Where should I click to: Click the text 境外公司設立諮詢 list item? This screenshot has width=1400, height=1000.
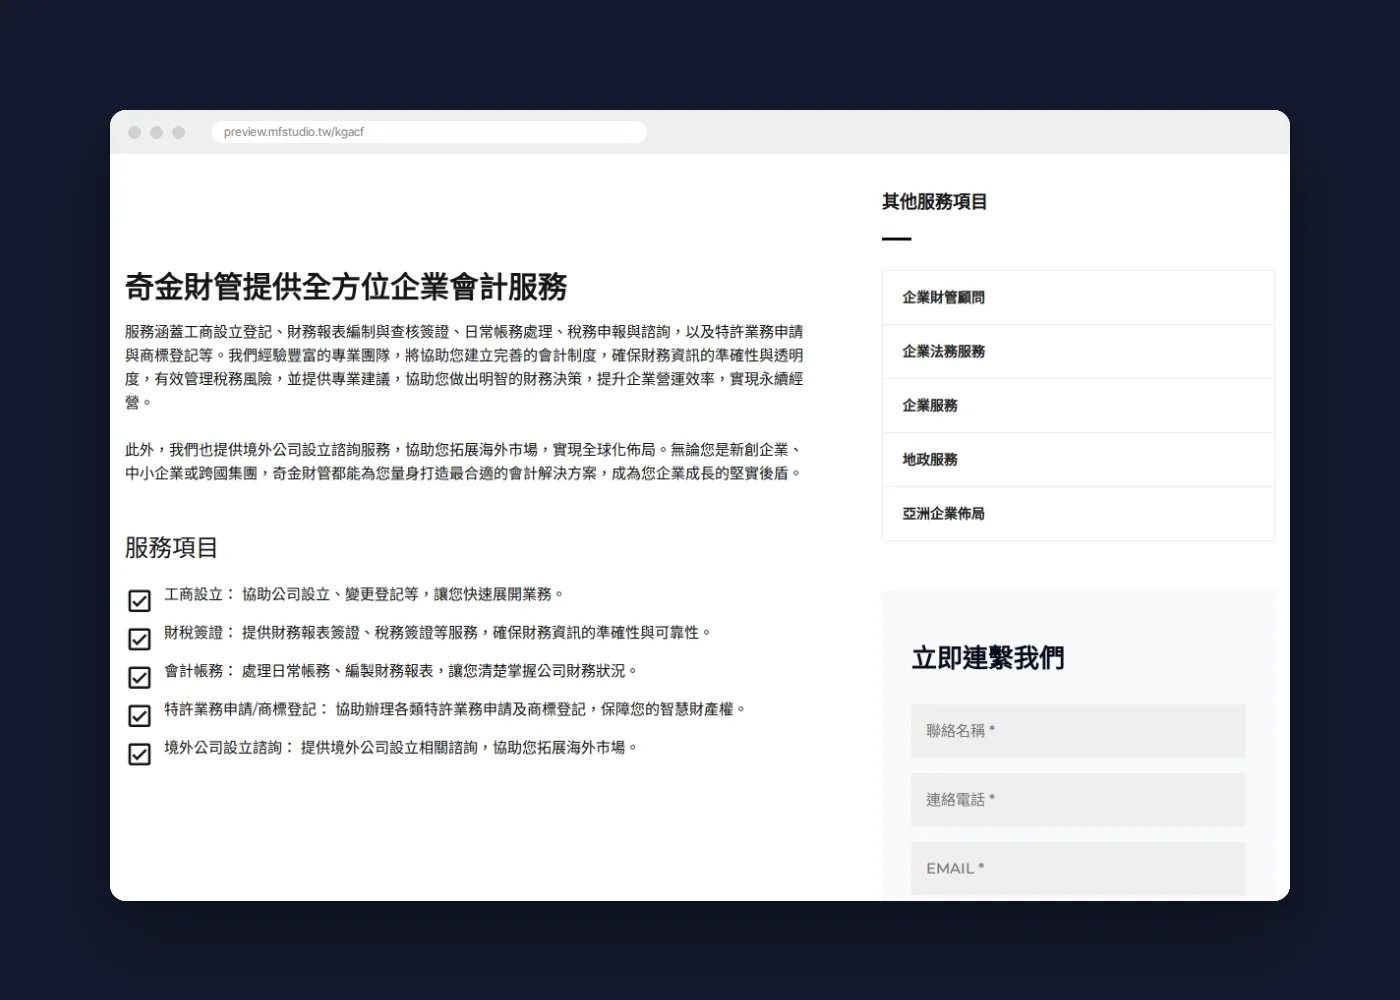pyautogui.click(x=401, y=747)
